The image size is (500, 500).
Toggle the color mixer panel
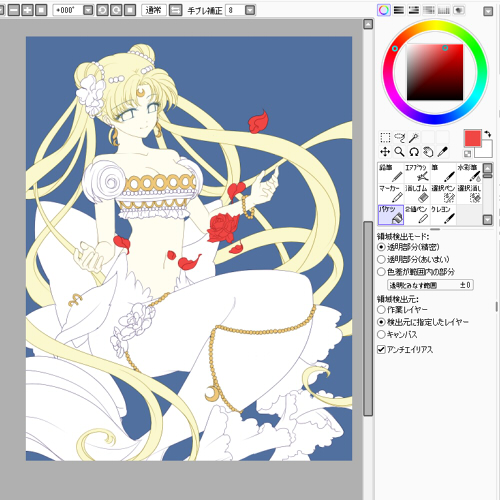pyautogui.click(x=429, y=10)
